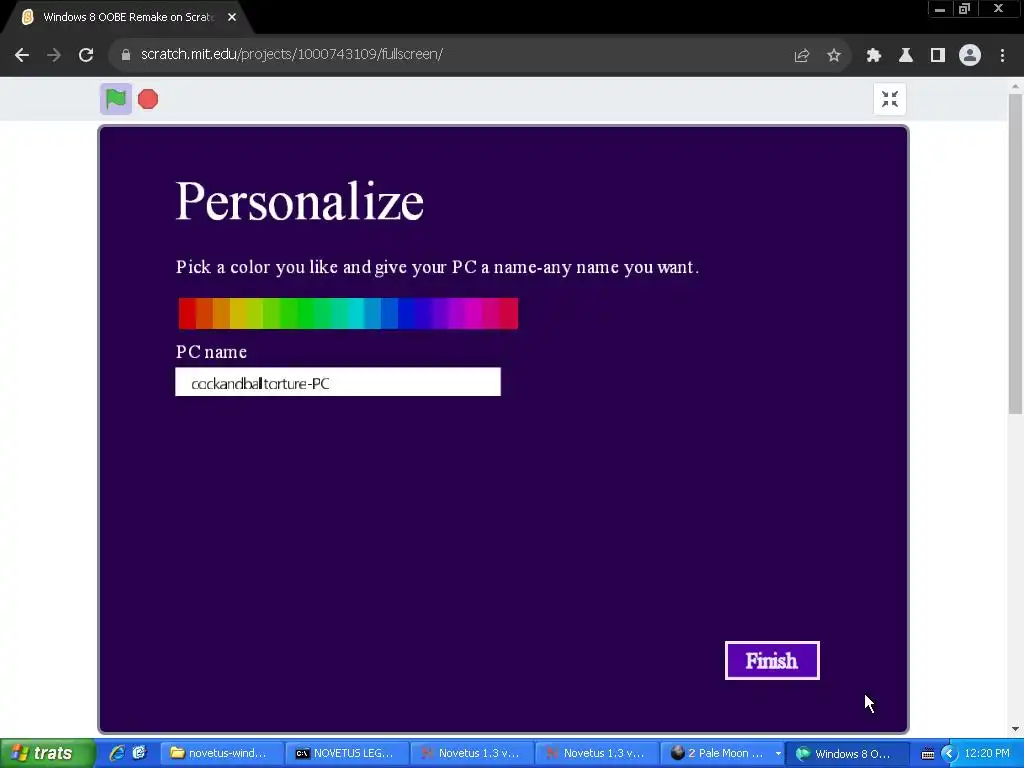Close the Windows 8 OOBE Remake tab
The image size is (1024, 768).
click(x=232, y=18)
